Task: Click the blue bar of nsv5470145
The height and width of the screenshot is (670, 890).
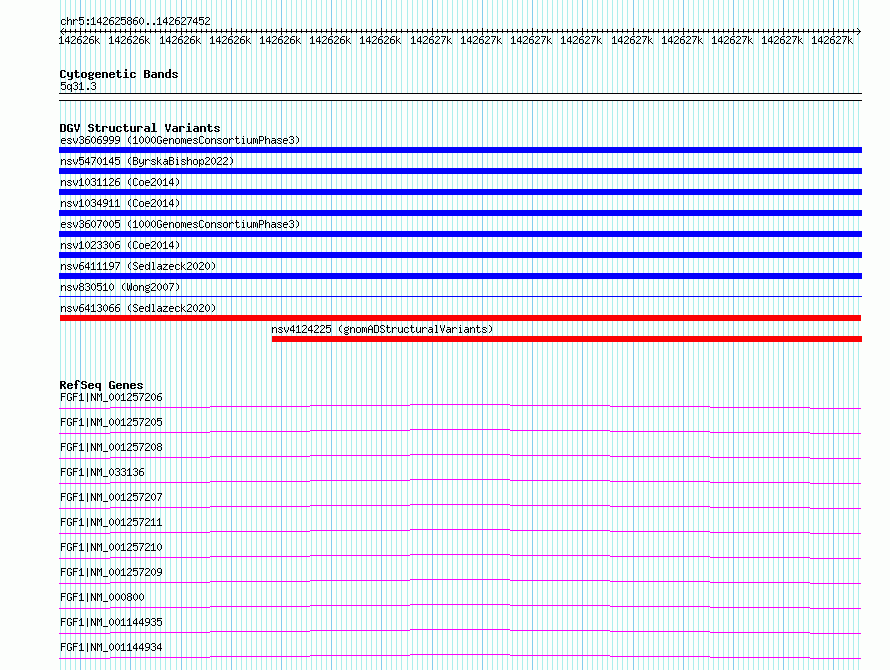Action: pos(460,171)
